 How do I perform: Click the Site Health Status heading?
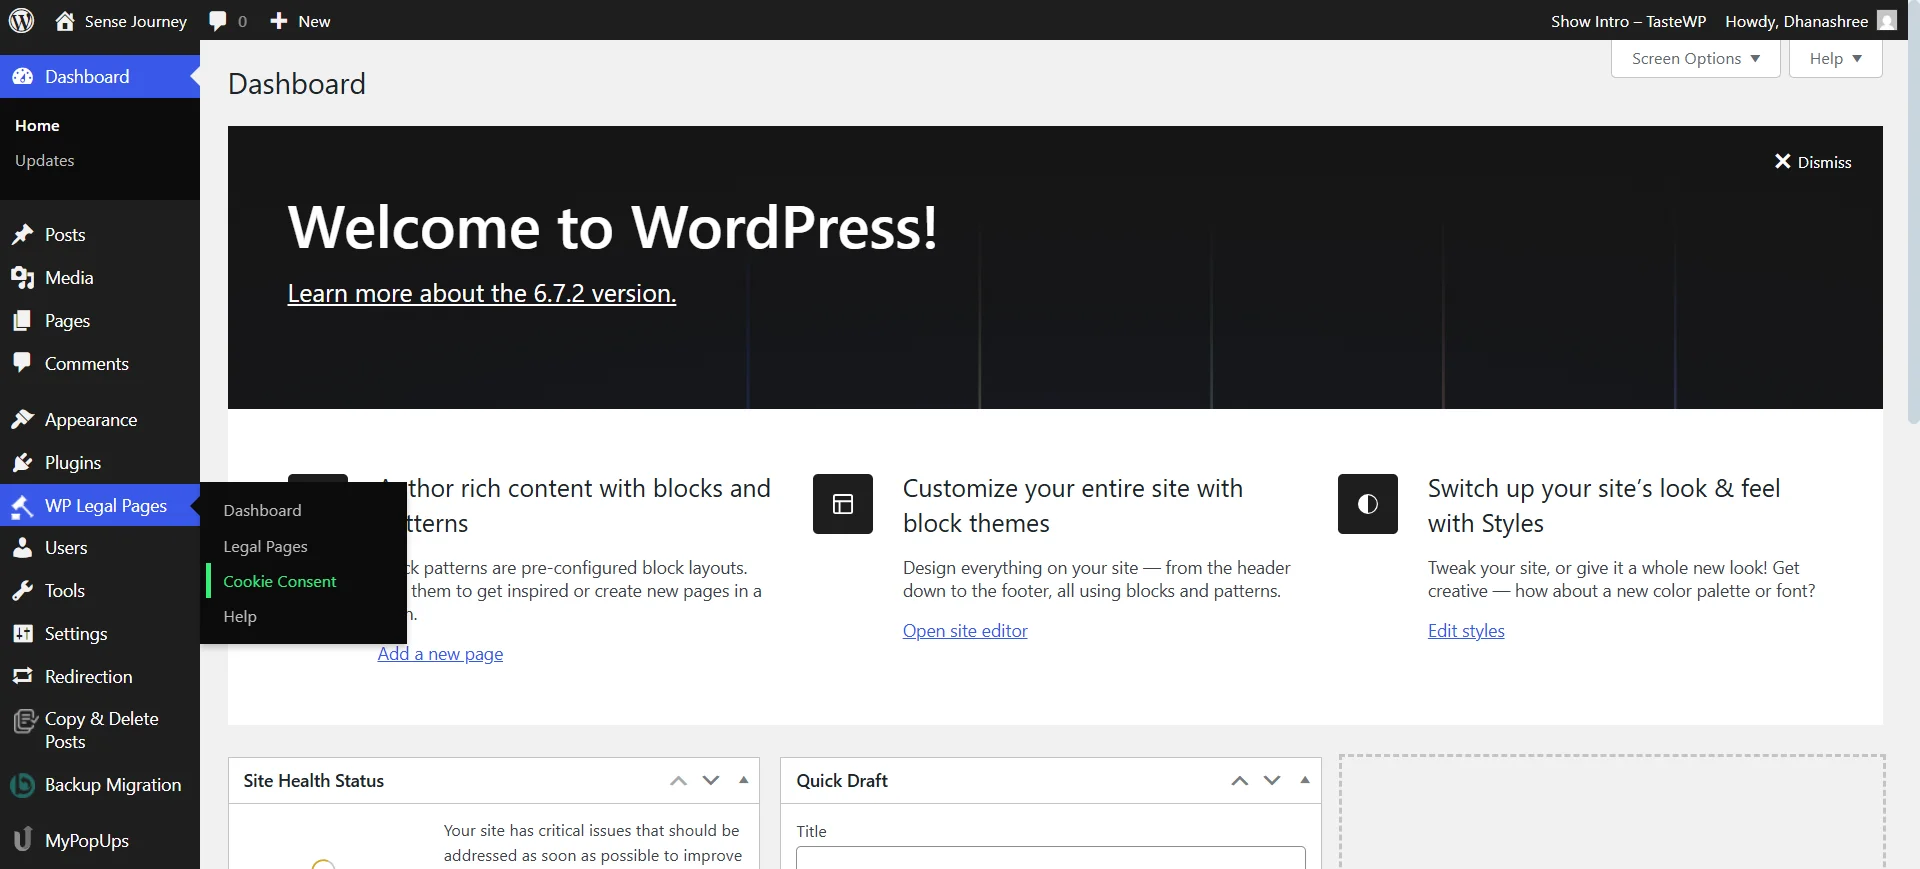313,781
